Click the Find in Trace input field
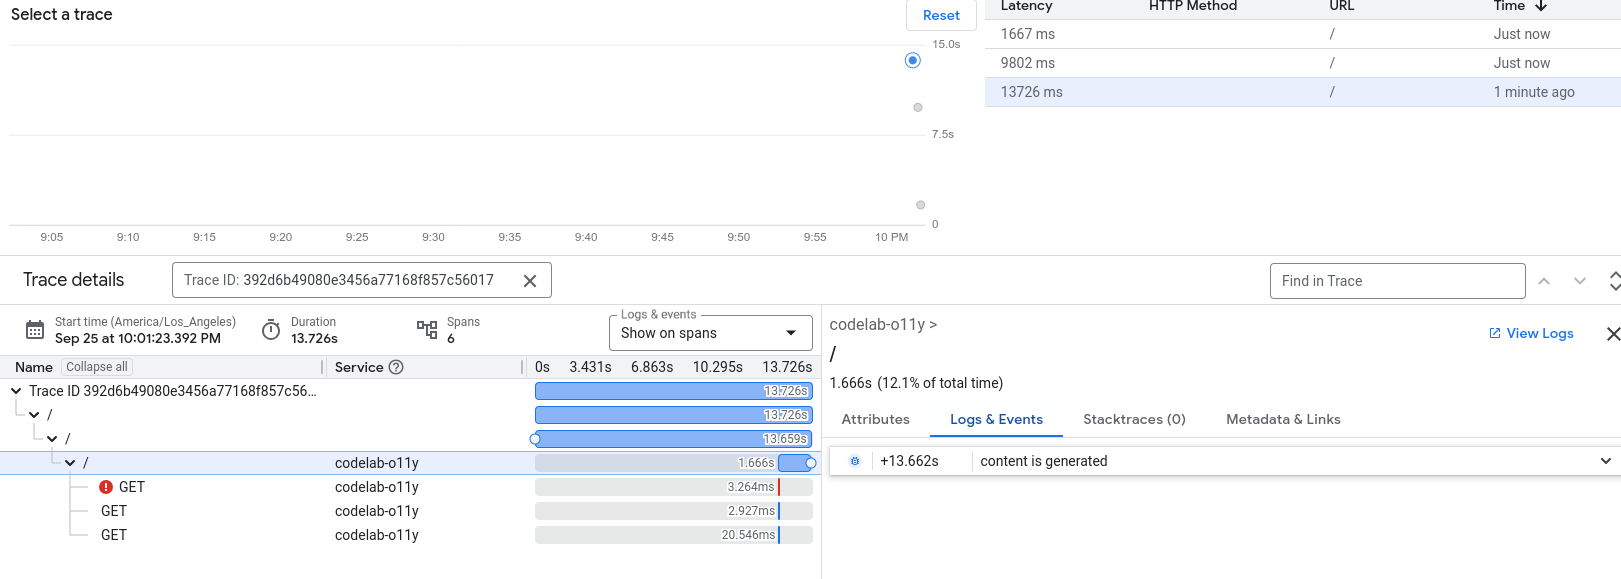This screenshot has width=1621, height=579. click(x=1397, y=281)
